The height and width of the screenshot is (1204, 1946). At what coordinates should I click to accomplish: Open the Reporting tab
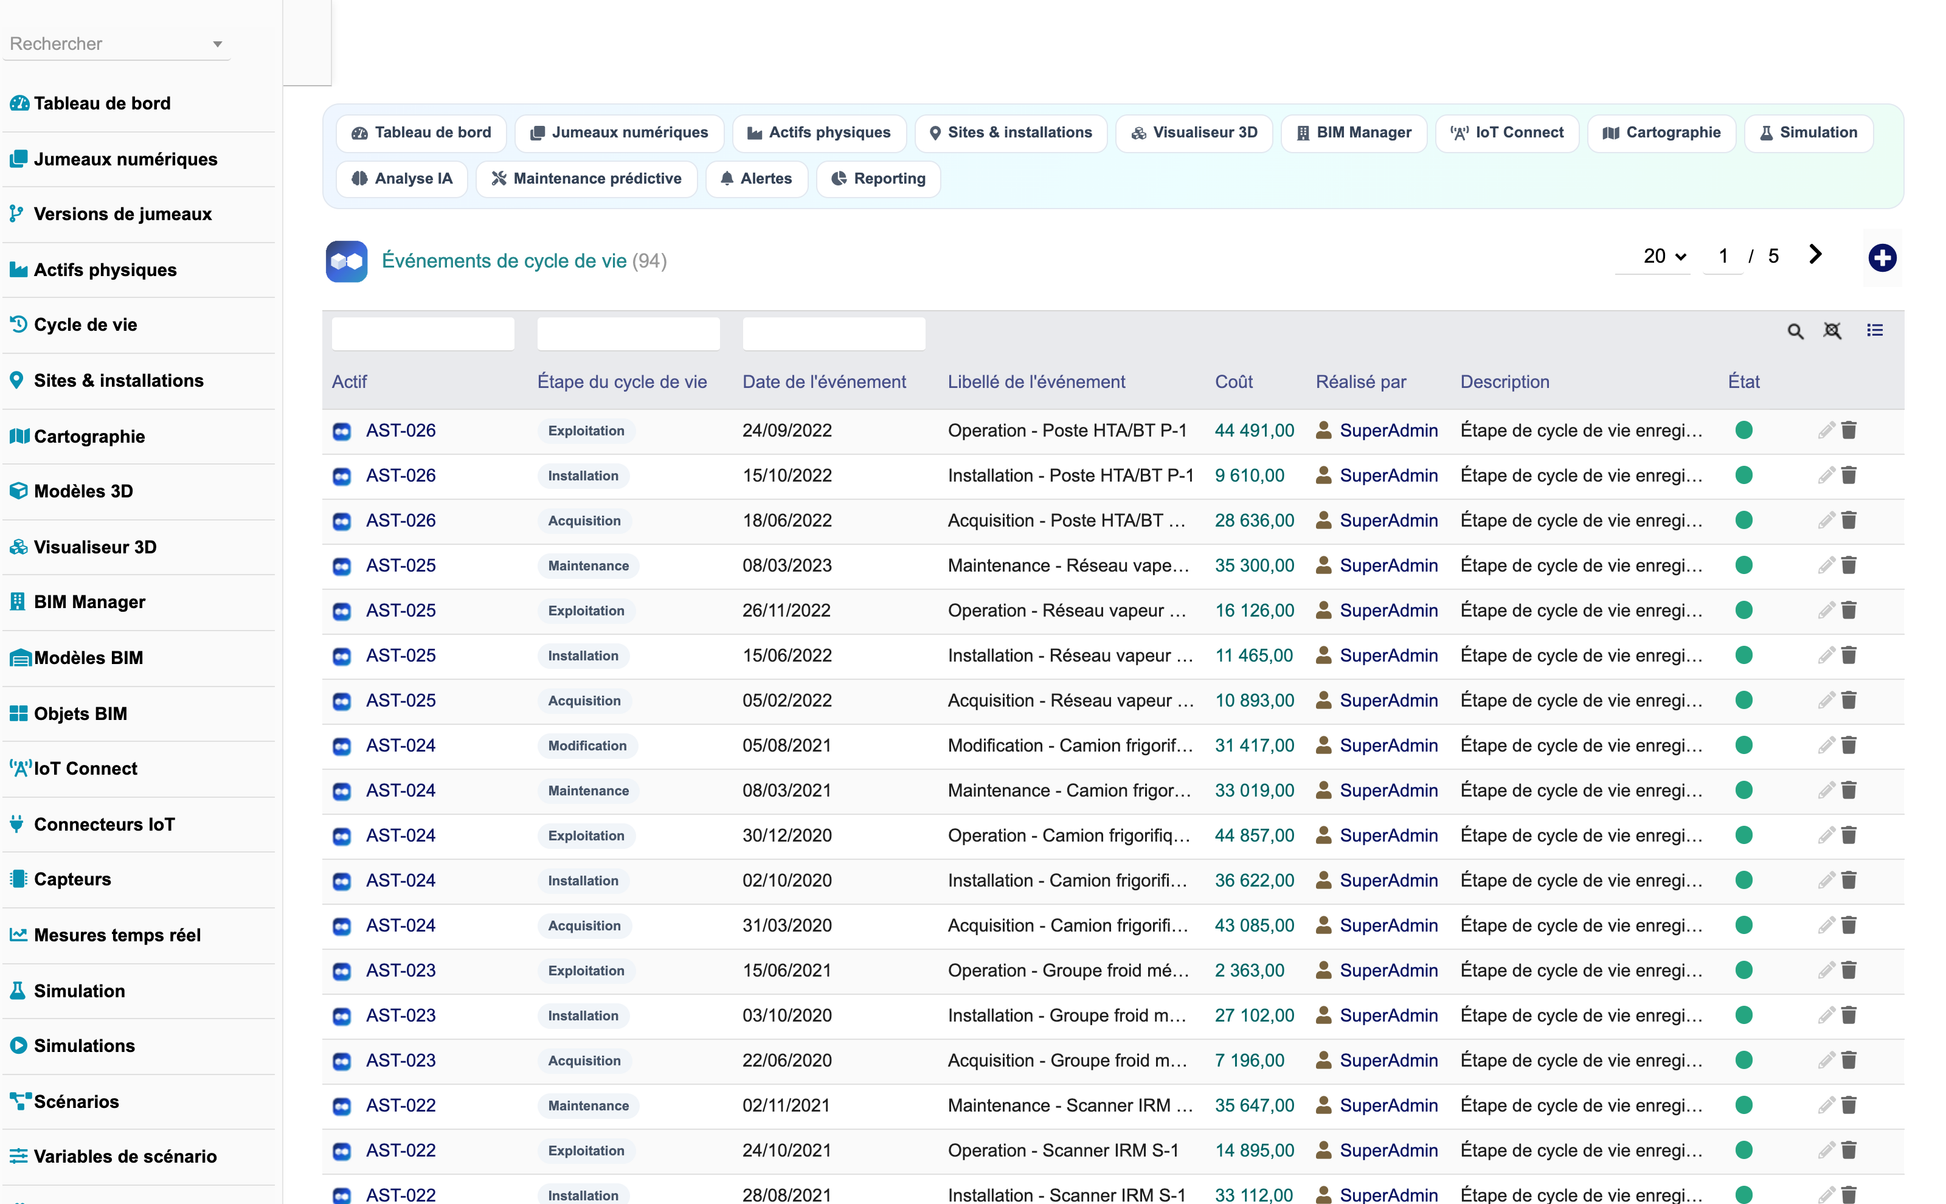click(878, 179)
